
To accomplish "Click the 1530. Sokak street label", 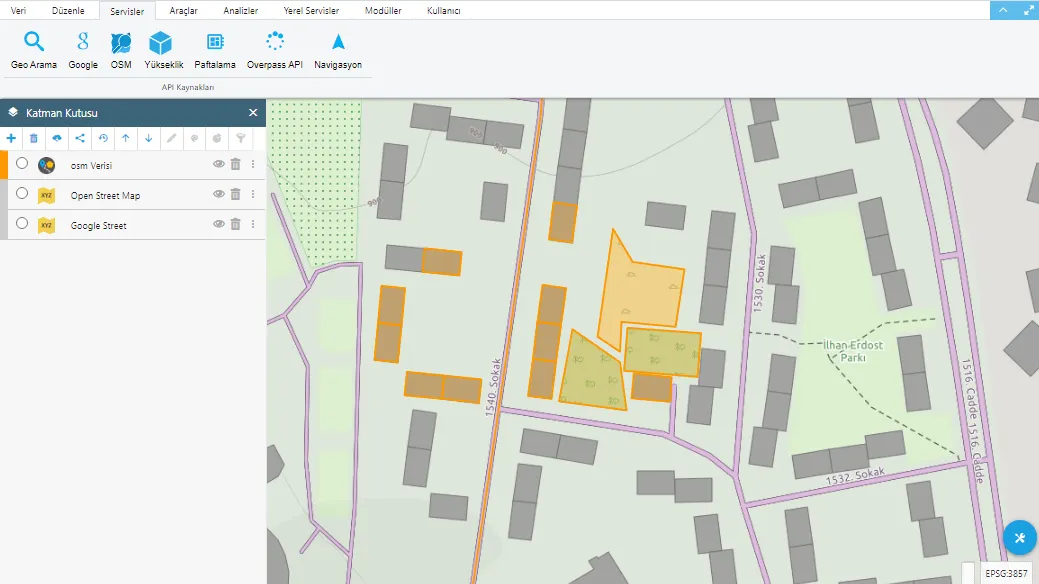I will (759, 283).
